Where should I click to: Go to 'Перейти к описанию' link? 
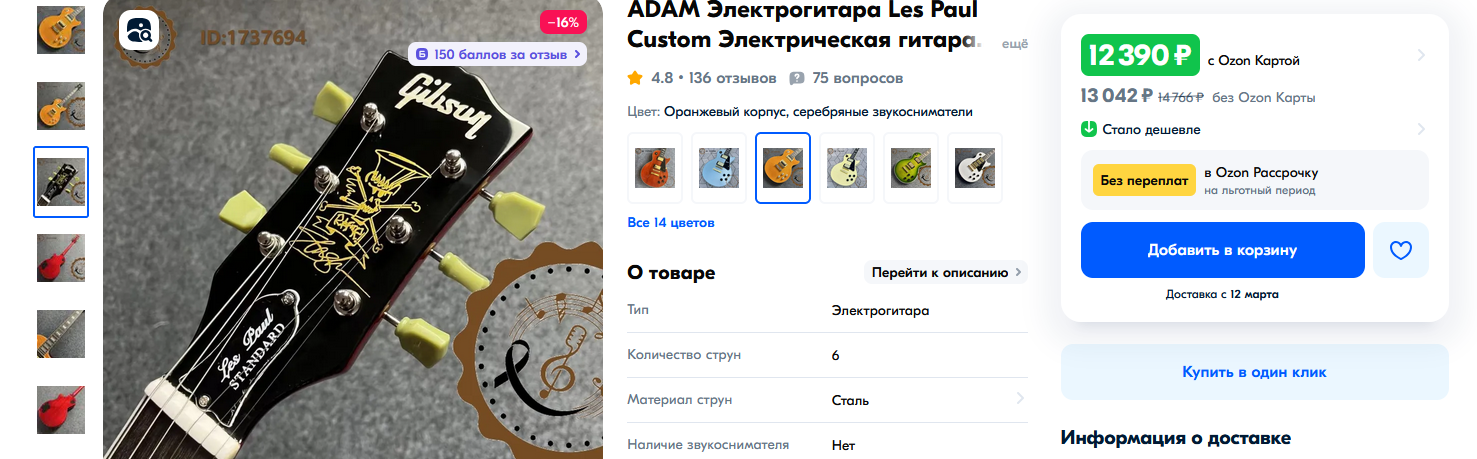pos(946,272)
